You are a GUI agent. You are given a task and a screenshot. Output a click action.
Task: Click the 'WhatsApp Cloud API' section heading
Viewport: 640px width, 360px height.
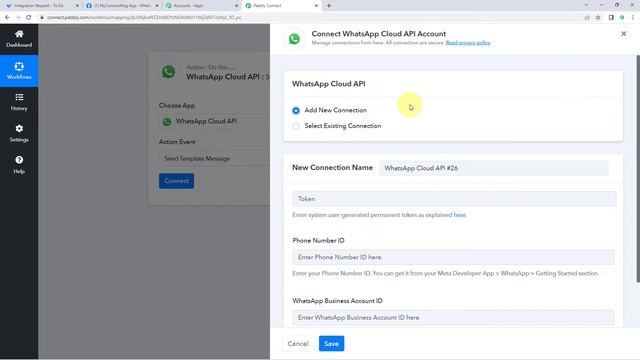329,84
